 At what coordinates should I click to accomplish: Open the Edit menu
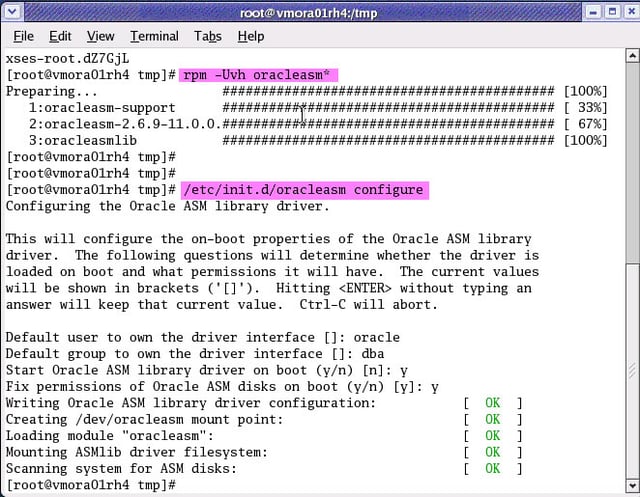pos(60,36)
